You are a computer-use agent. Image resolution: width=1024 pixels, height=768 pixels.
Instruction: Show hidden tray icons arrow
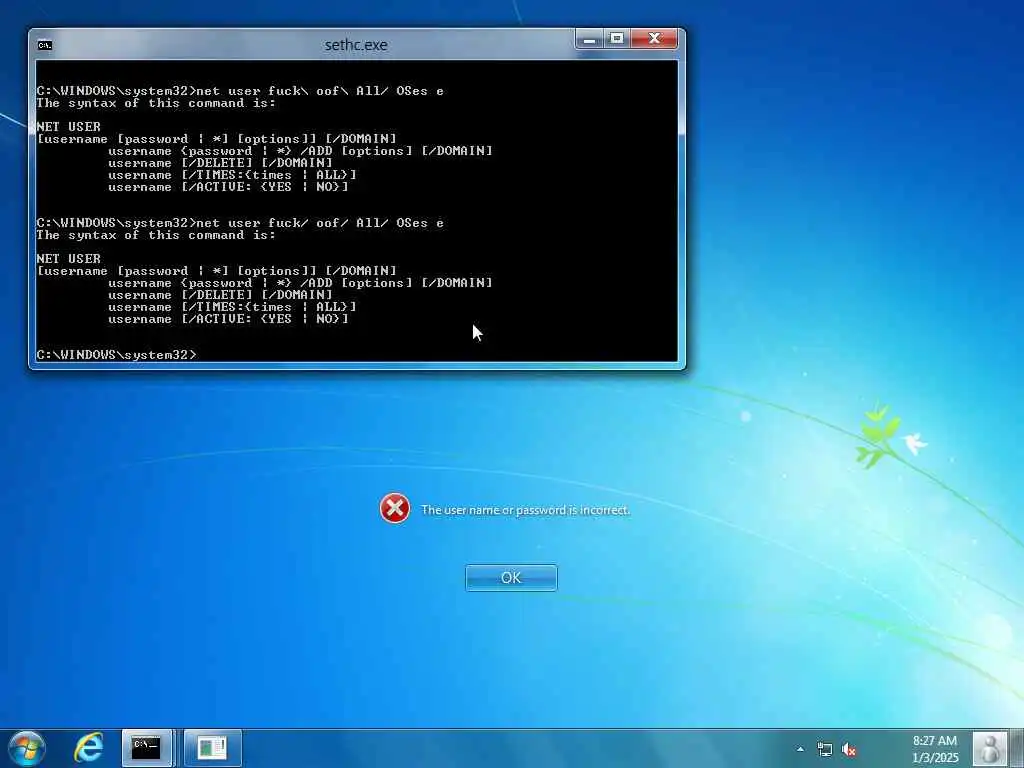(x=800, y=749)
